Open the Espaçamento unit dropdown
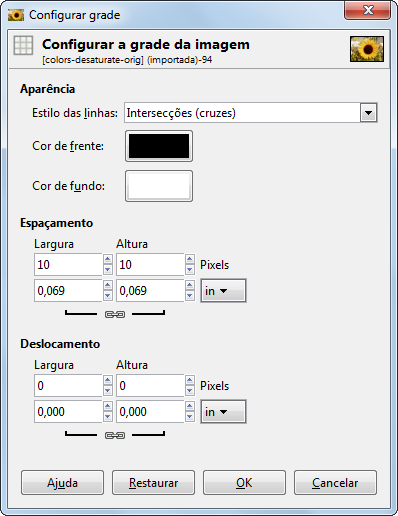This screenshot has height=516, width=398. [223, 291]
